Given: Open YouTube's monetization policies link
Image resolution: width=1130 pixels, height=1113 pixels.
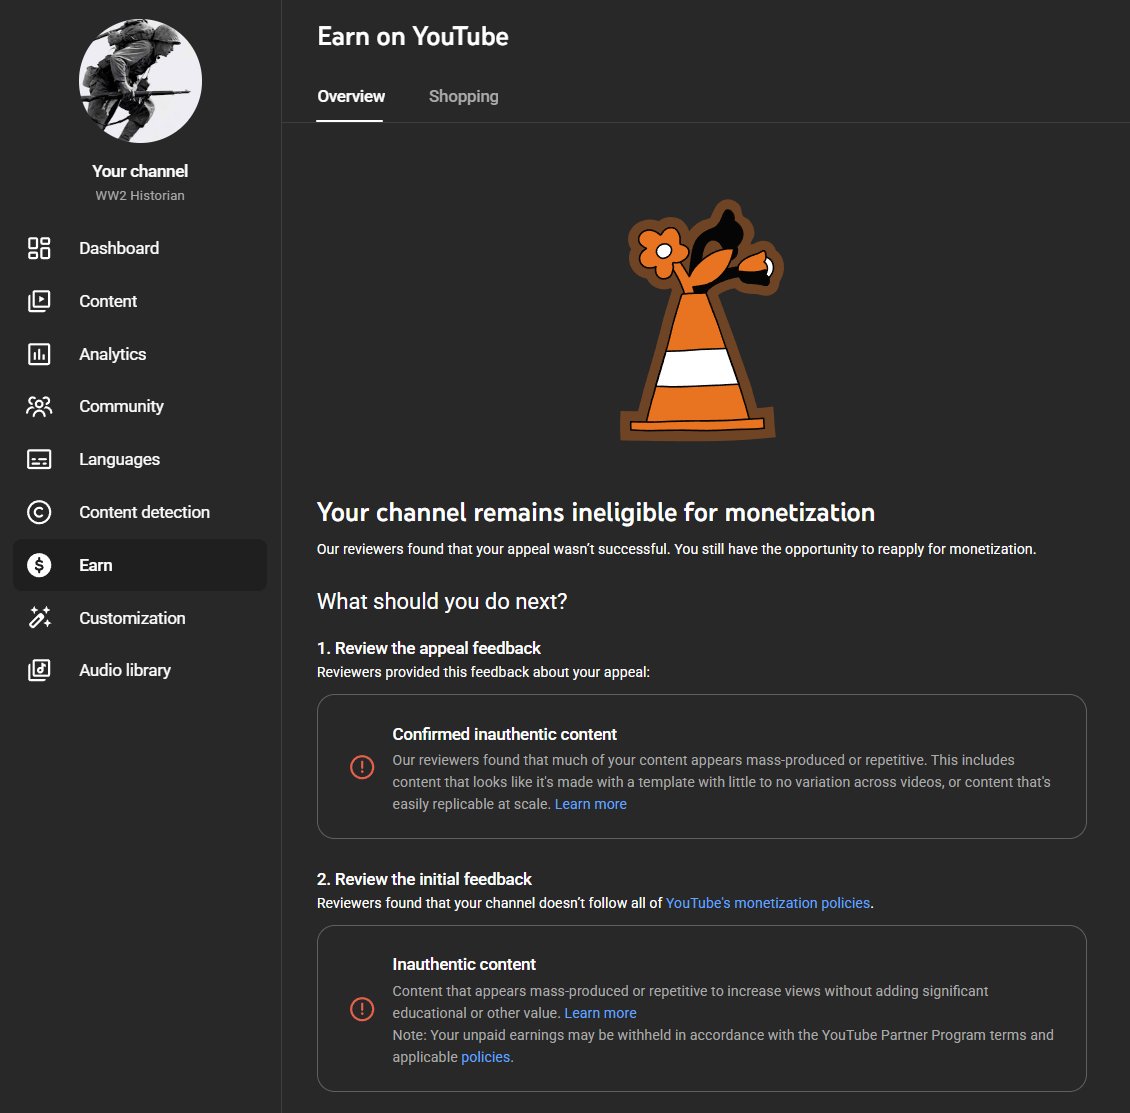Looking at the screenshot, I should (768, 903).
